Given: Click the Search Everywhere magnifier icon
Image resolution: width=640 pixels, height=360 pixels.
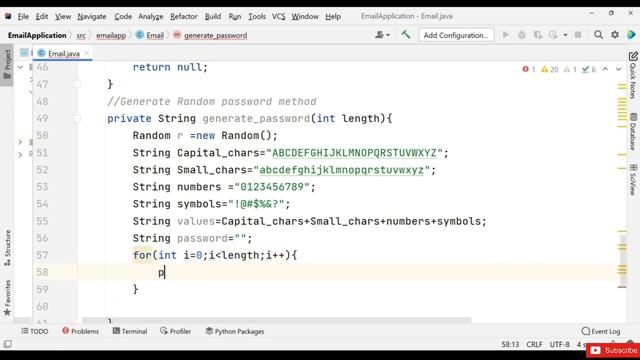Looking at the screenshot, I should (598, 35).
